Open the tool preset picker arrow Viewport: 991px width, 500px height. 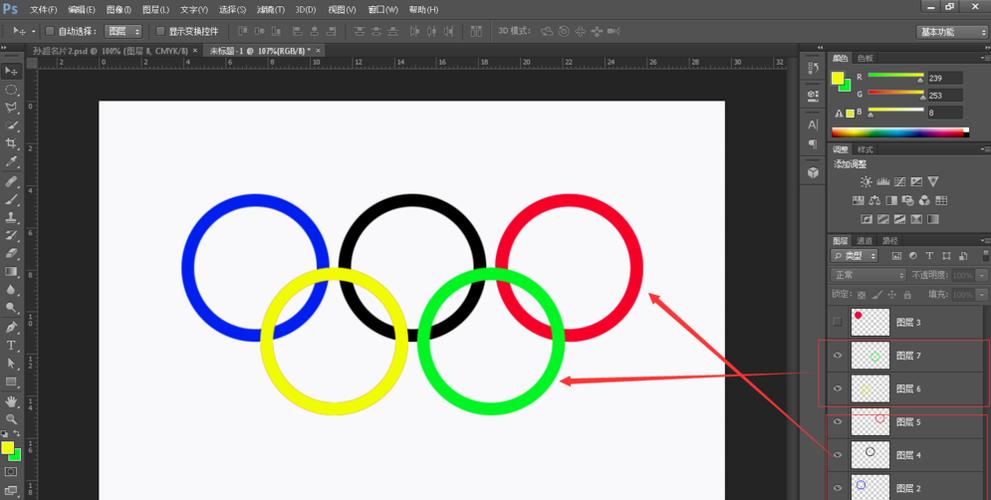click(x=33, y=31)
